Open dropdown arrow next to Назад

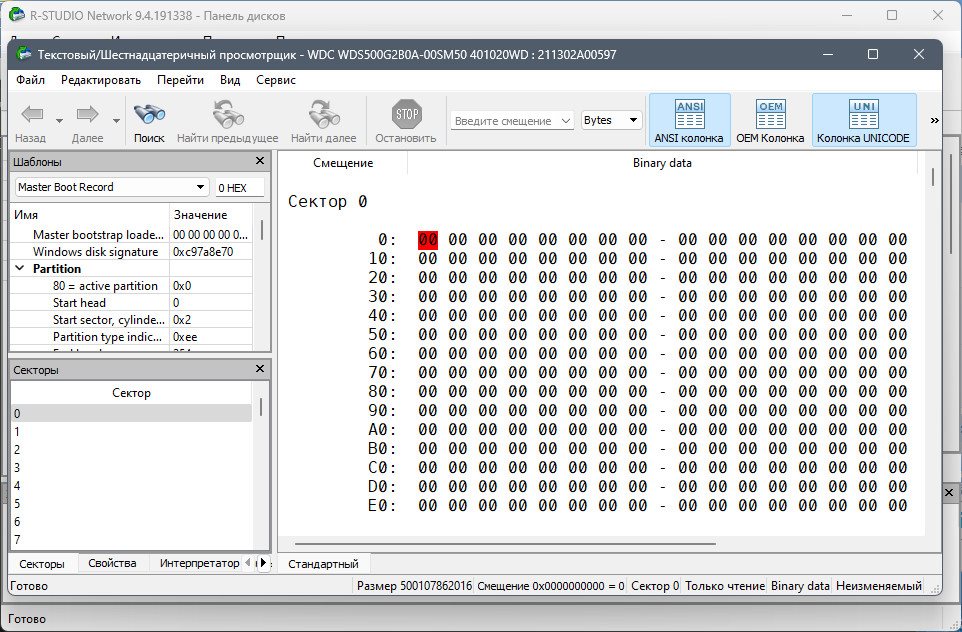coord(59,121)
